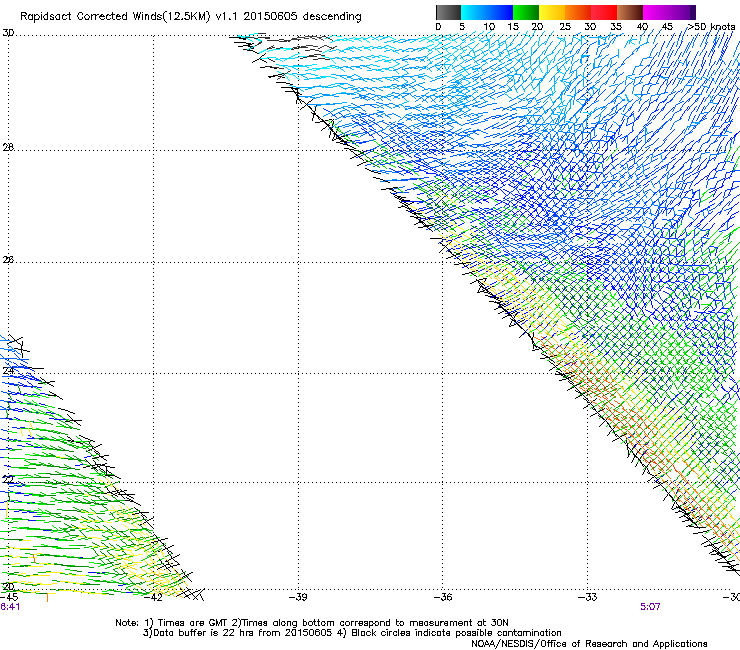Click the latitude label 22
The width and height of the screenshot is (740, 650).
click(8, 480)
